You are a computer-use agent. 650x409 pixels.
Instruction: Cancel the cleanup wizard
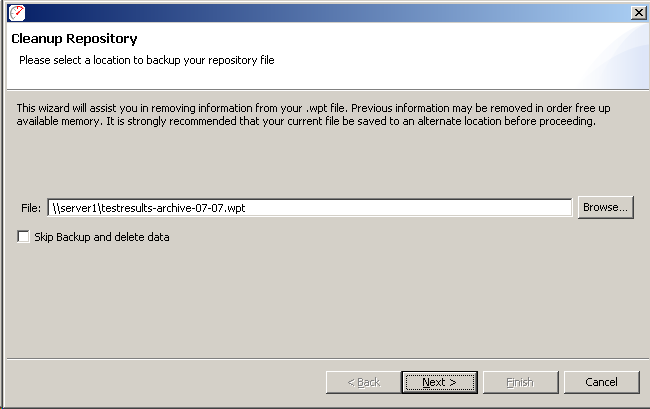pyautogui.click(x=601, y=382)
